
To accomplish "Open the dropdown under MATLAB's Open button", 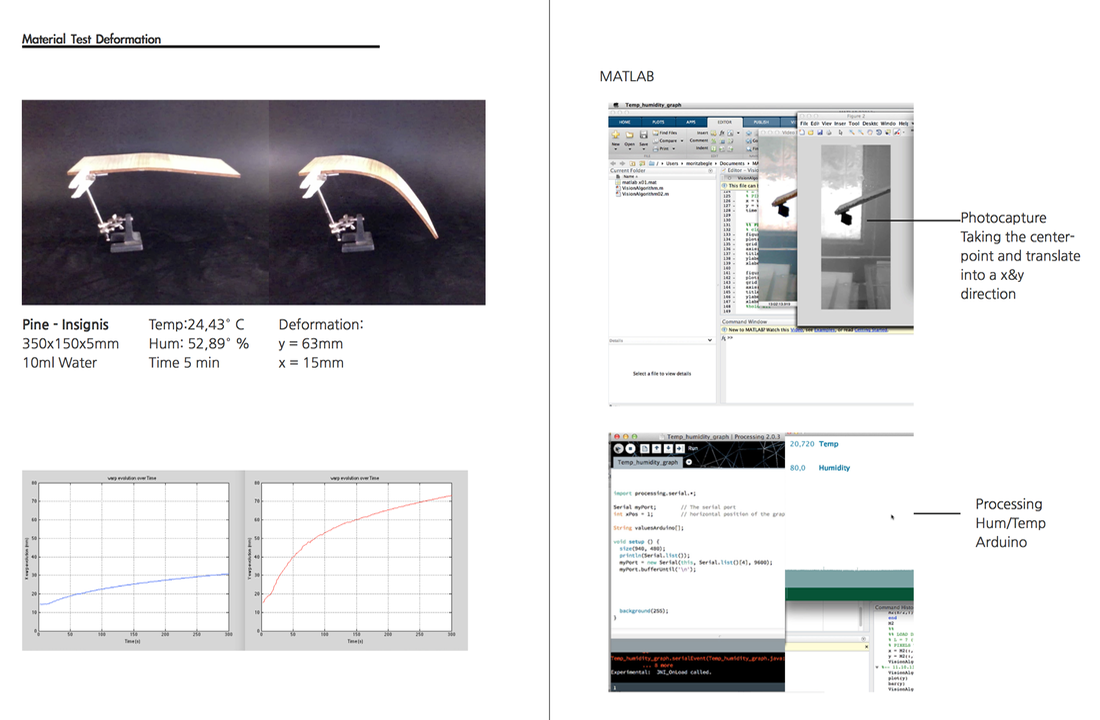I will tap(629, 149).
